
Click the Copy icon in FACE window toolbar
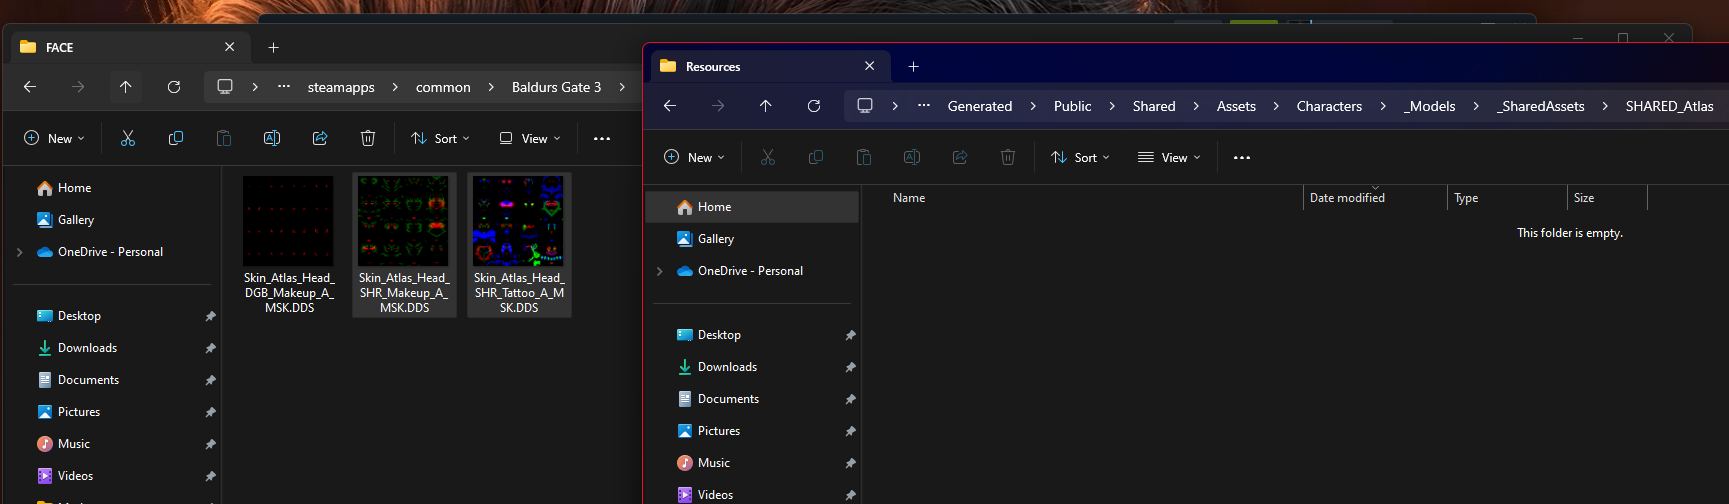176,138
